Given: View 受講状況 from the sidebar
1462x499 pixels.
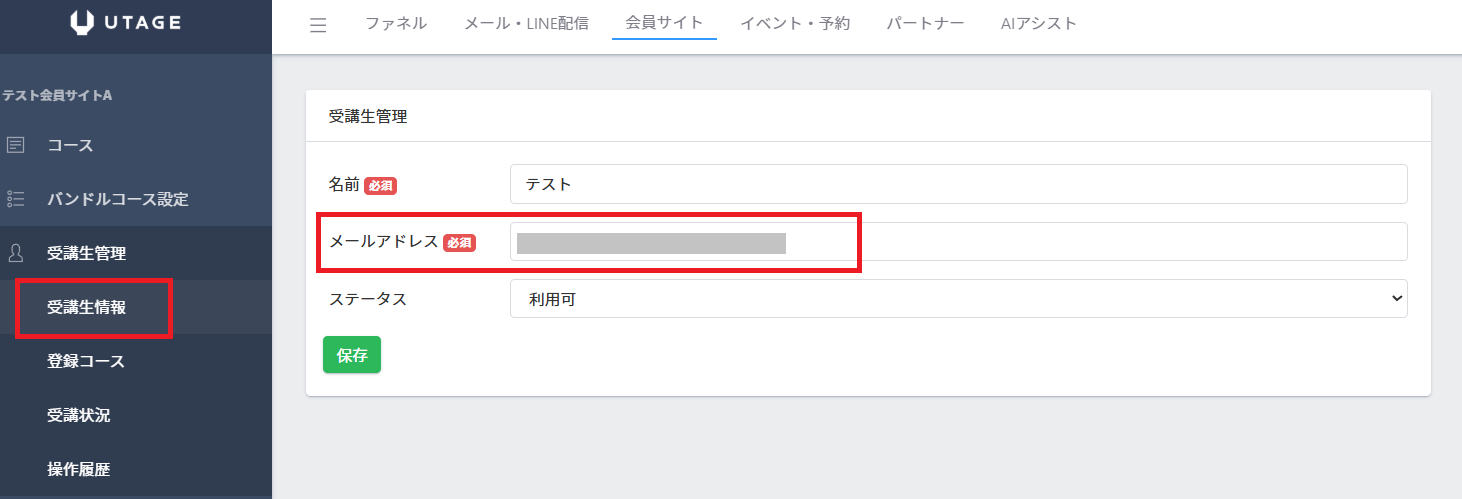Looking at the screenshot, I should pyautogui.click(x=78, y=415).
